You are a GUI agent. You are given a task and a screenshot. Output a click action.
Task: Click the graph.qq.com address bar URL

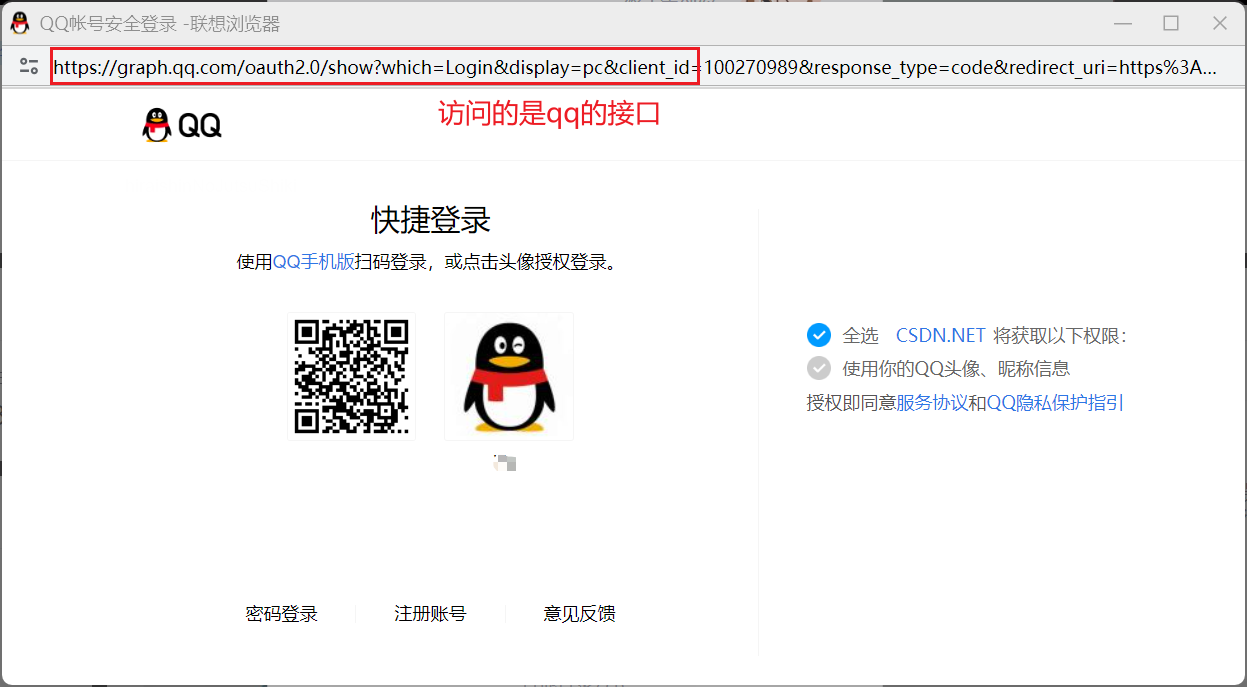click(635, 67)
